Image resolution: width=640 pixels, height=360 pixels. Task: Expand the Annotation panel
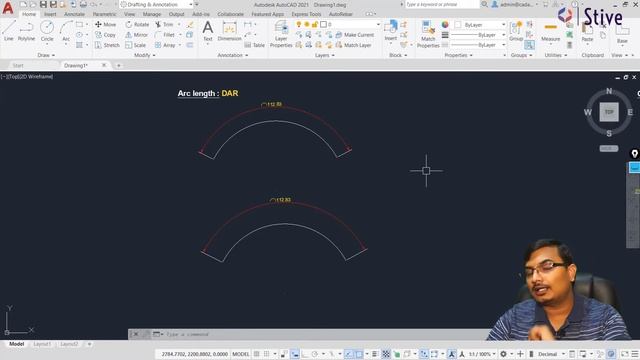point(232,55)
